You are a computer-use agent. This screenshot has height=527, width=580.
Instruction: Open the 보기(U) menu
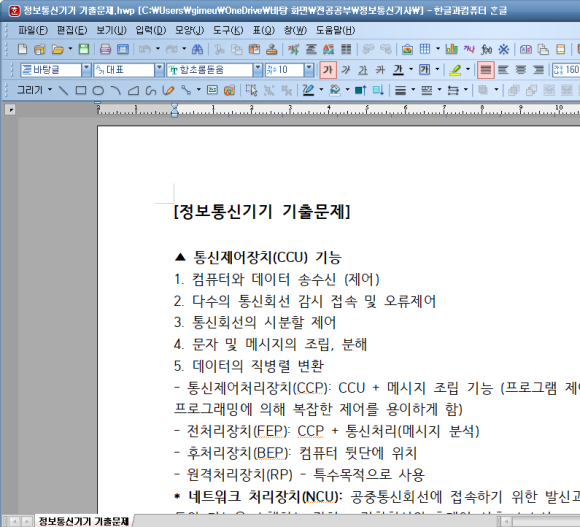(111, 30)
